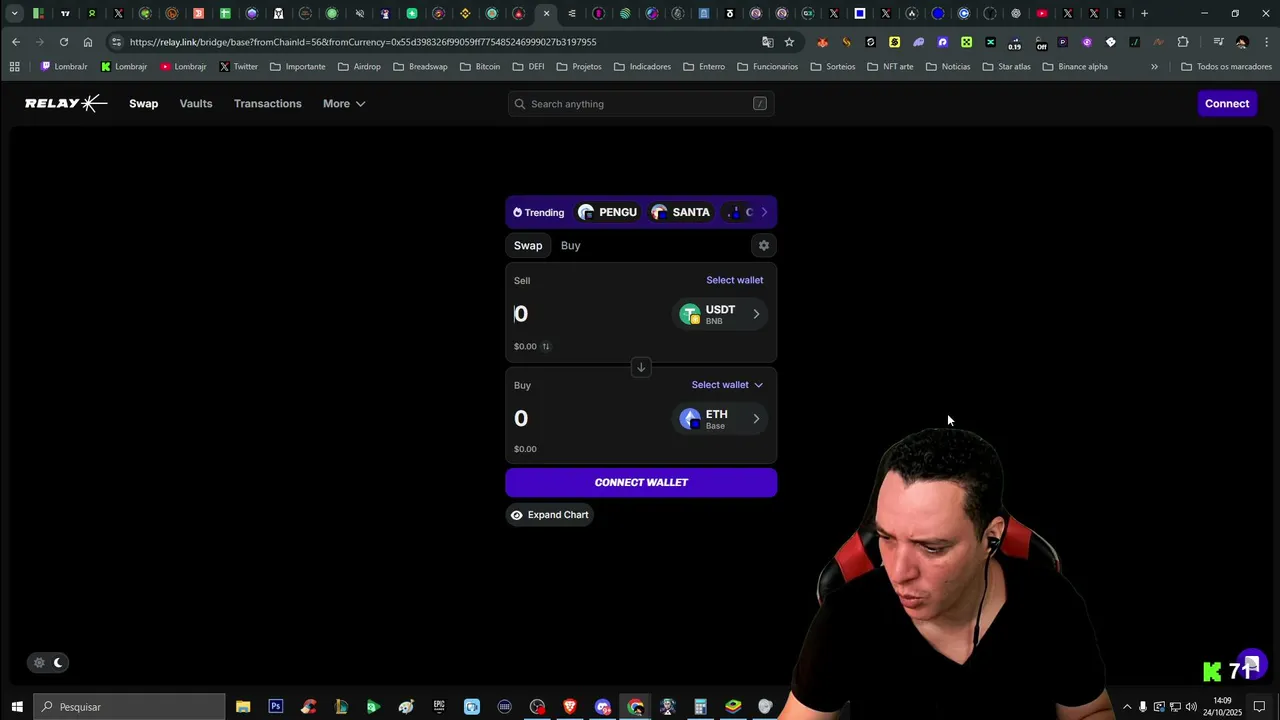1280x720 pixels.
Task: Open the ETH Base token selector
Action: 720,419
